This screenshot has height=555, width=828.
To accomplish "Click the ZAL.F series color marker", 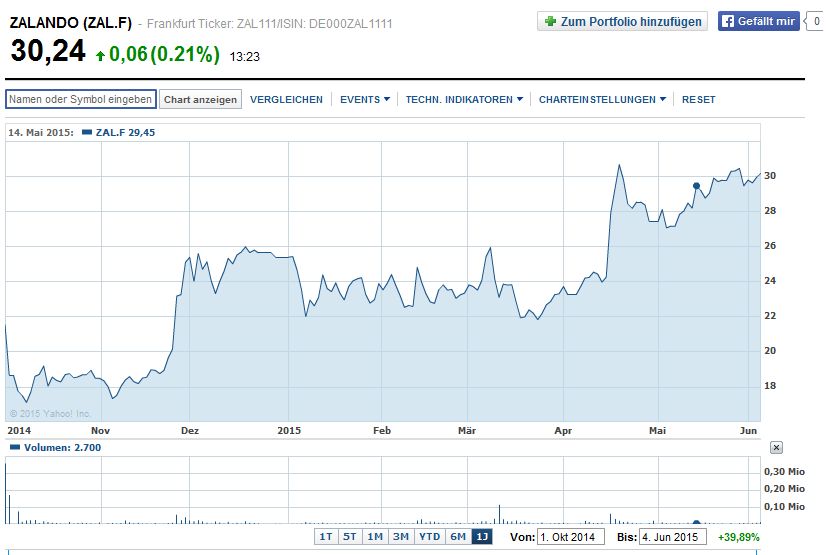I will pos(87,132).
